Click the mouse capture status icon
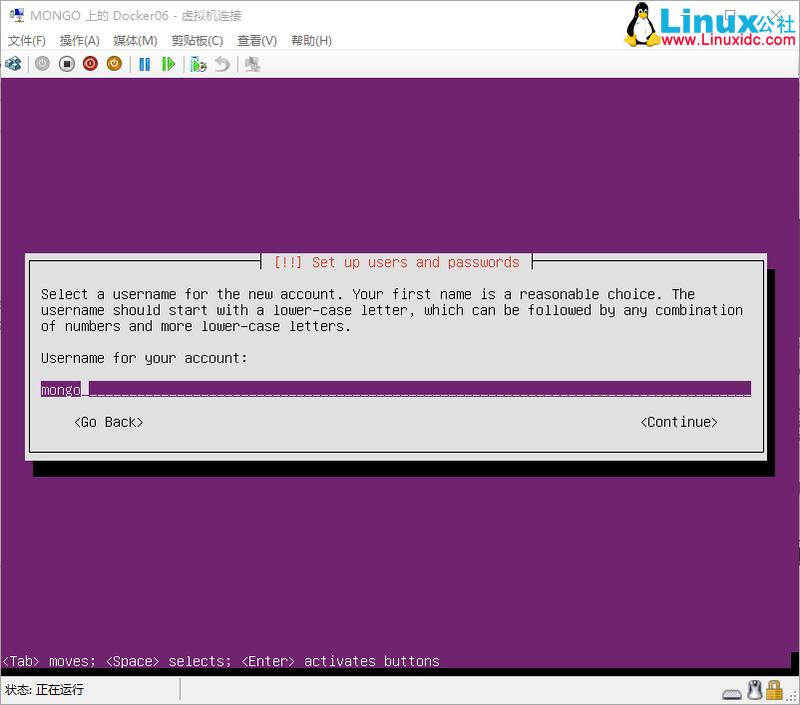 pos(754,690)
